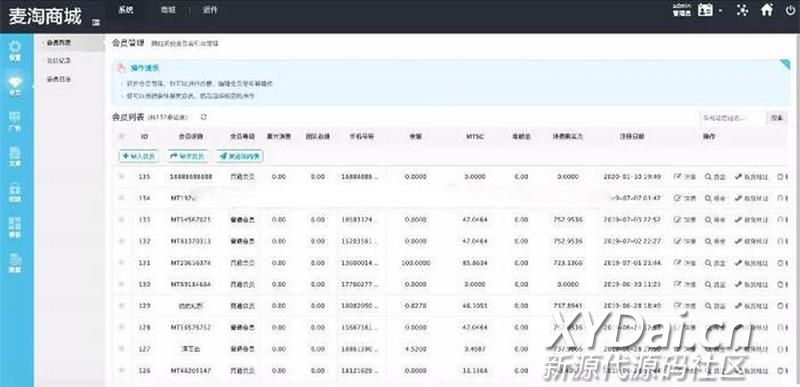The height and width of the screenshot is (387, 800).
Task: Click the member name MT23656374
Action: (x=191, y=263)
